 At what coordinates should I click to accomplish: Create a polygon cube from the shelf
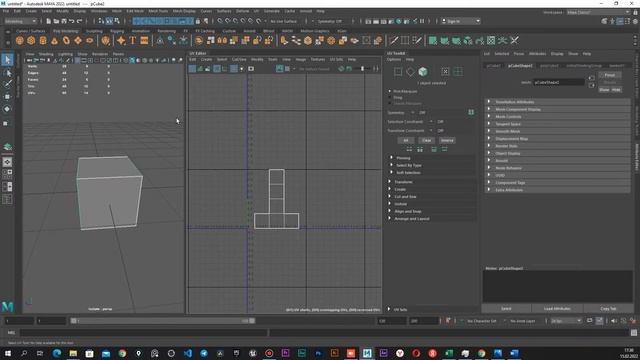click(31, 40)
